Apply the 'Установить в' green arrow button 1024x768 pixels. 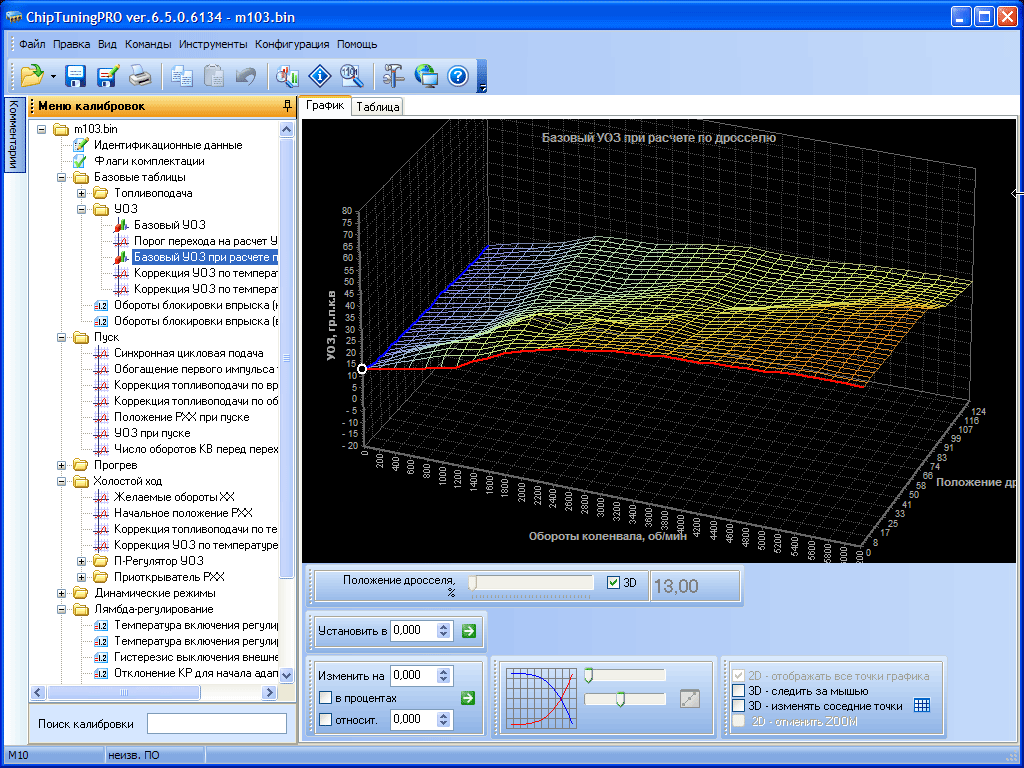pos(469,631)
